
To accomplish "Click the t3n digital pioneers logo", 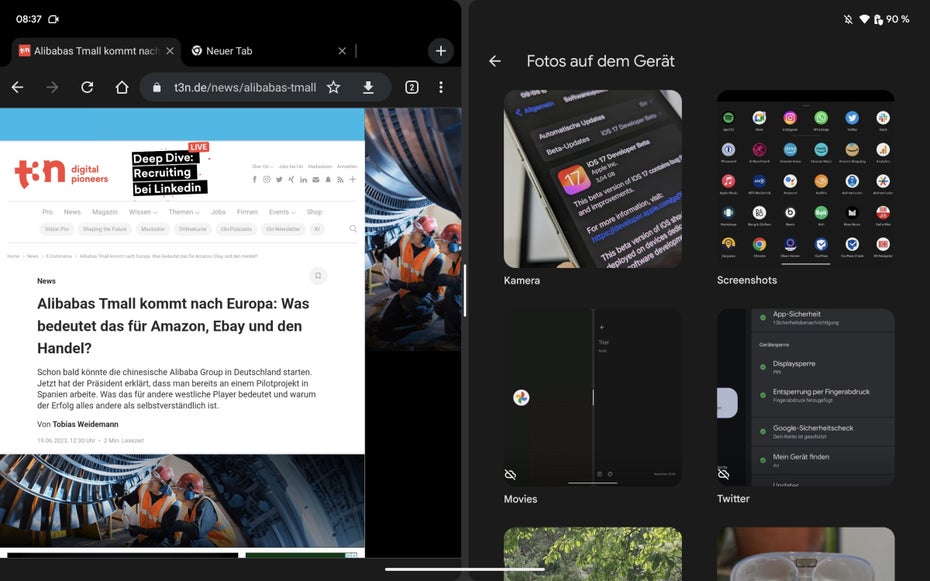I will 61,174.
